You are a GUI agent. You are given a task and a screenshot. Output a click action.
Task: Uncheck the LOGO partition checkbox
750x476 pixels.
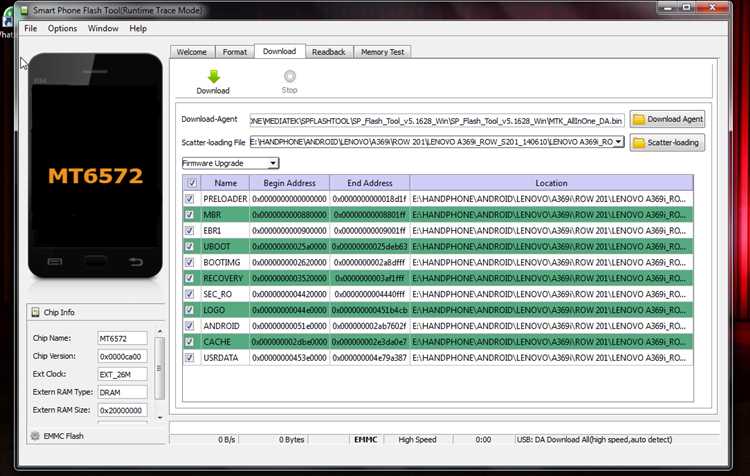tap(189, 310)
